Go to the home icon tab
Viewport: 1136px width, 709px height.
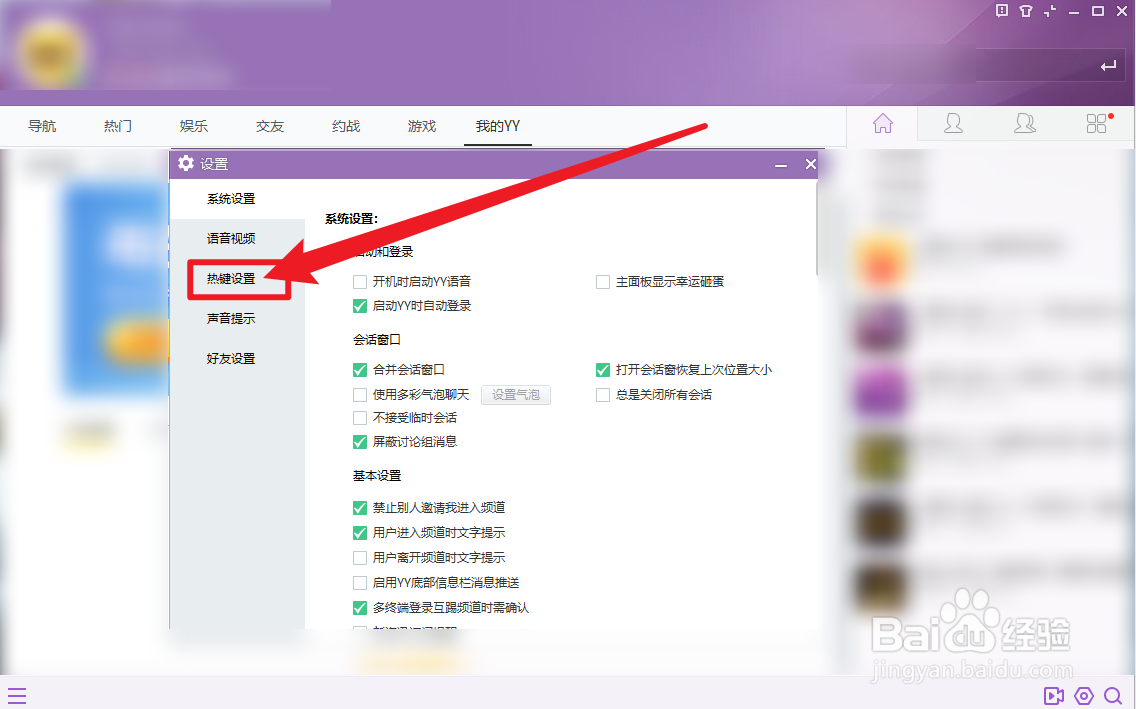point(882,124)
